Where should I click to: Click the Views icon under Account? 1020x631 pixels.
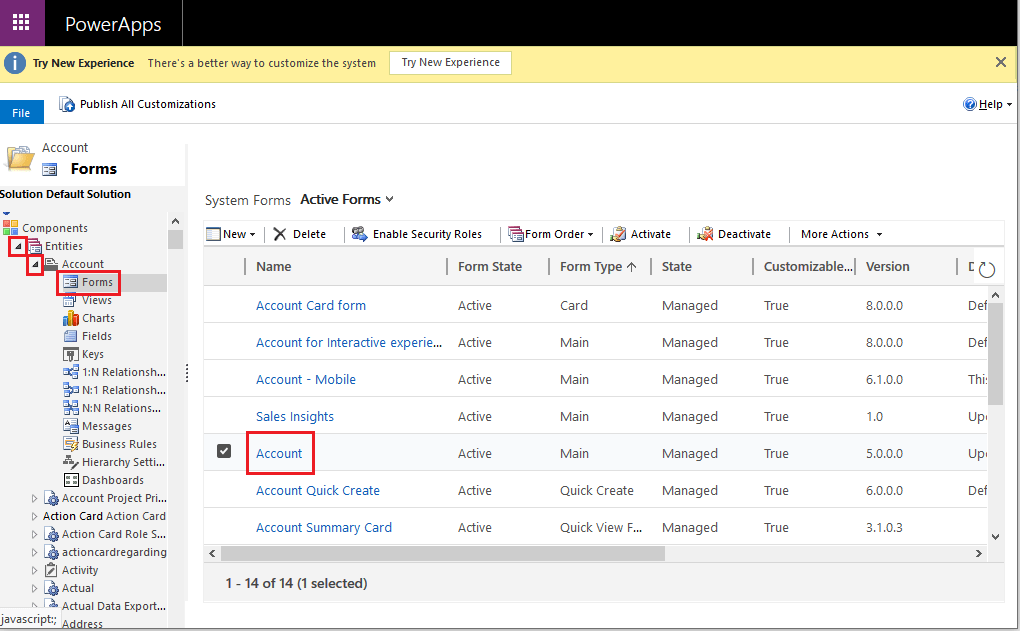coord(70,300)
